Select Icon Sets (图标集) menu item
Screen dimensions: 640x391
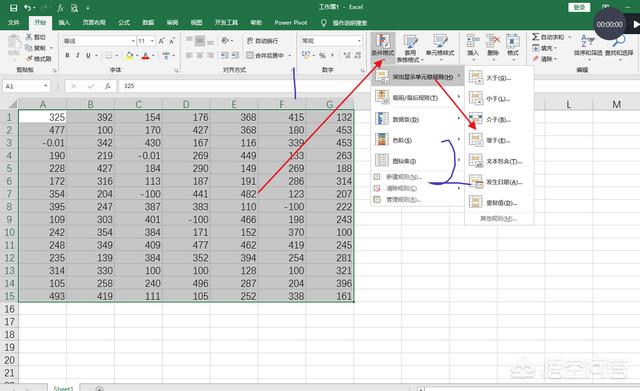(418, 161)
